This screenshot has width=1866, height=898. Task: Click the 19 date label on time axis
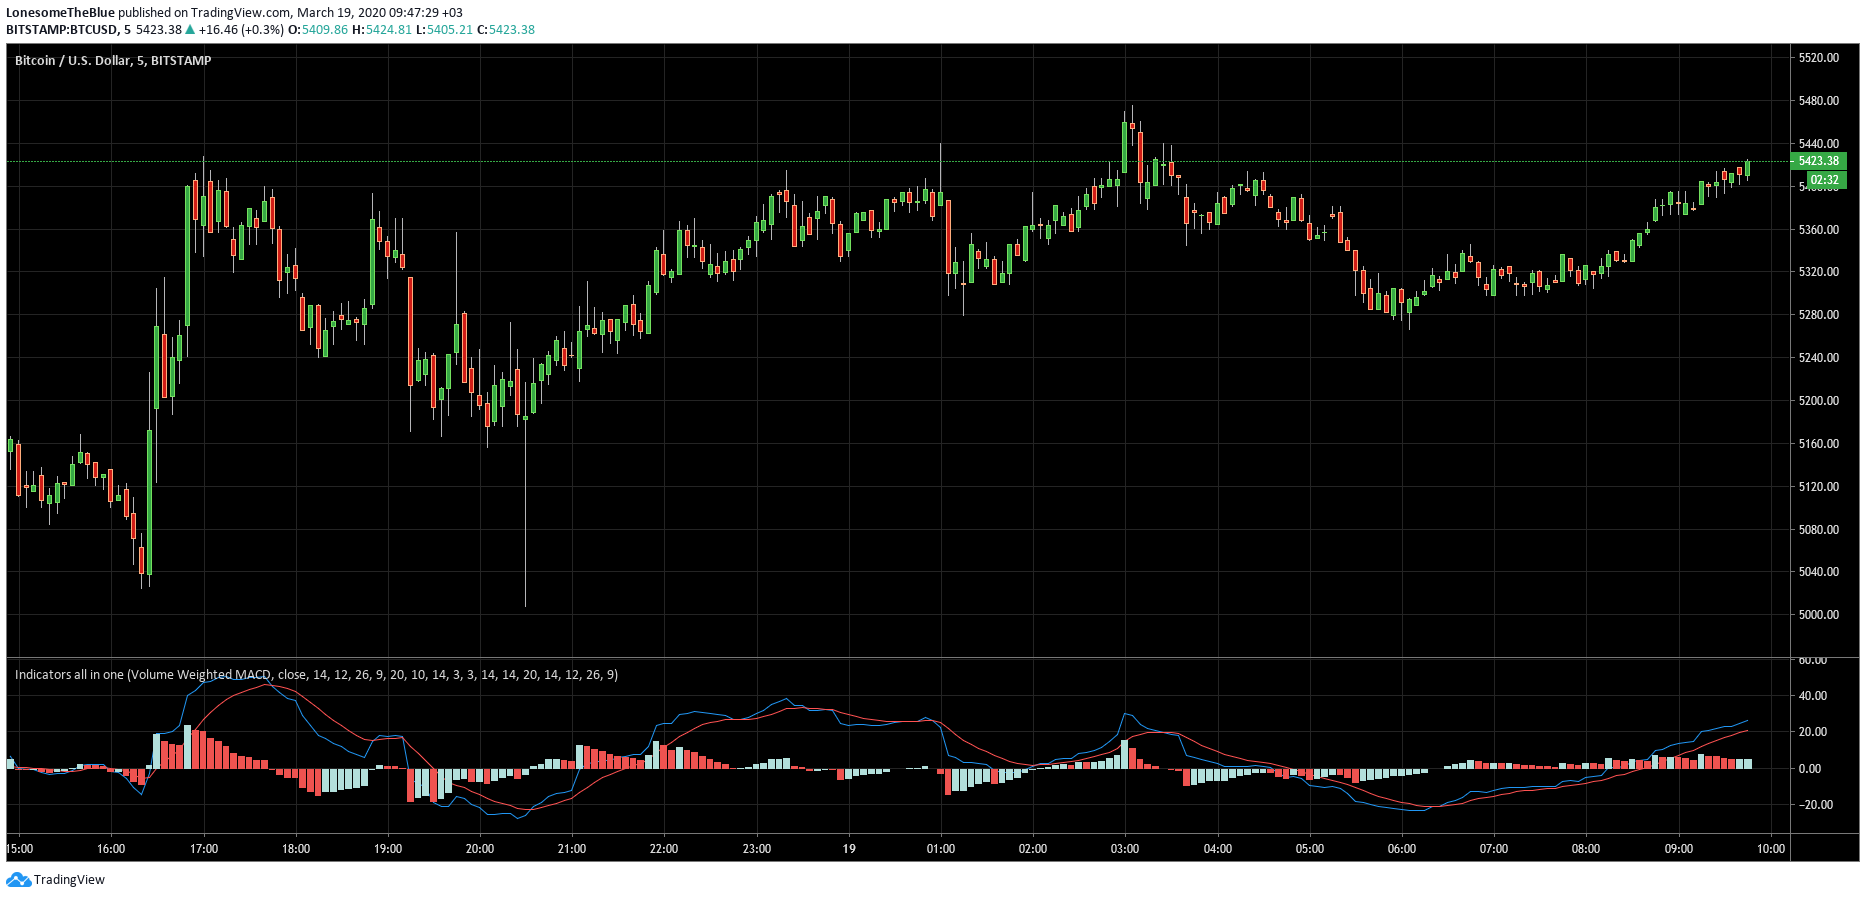849,849
